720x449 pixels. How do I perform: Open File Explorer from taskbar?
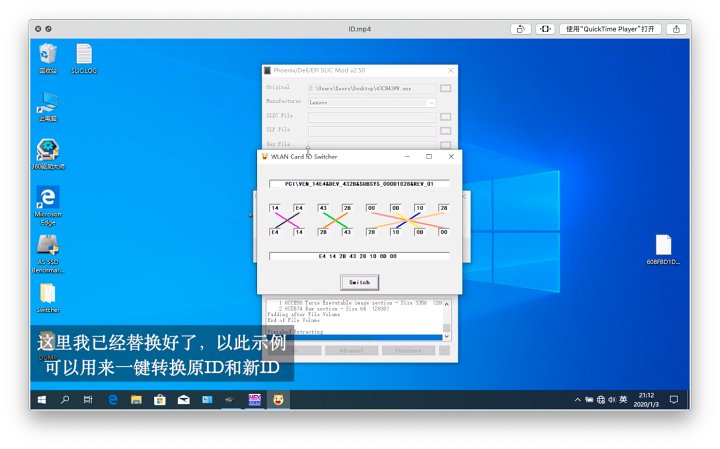coord(137,400)
